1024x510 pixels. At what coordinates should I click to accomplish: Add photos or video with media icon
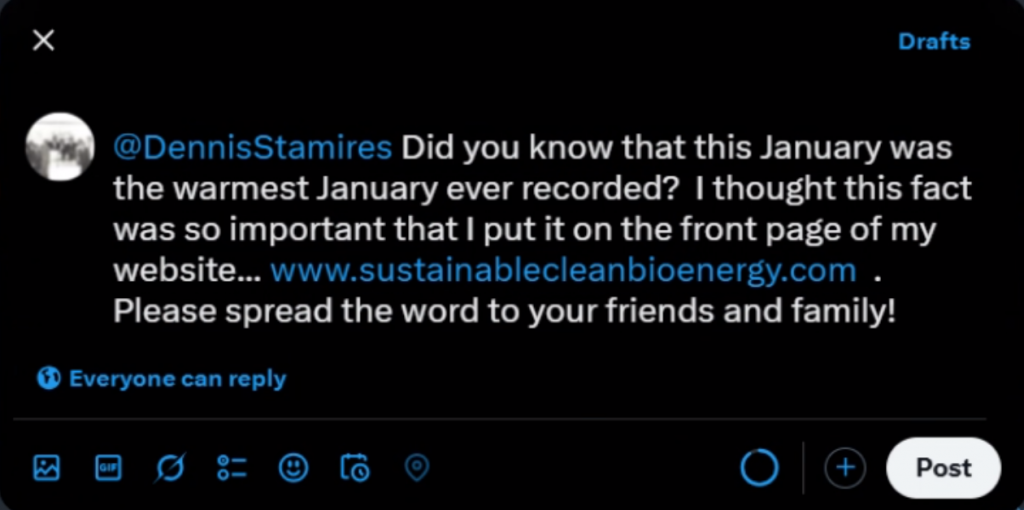click(x=47, y=467)
